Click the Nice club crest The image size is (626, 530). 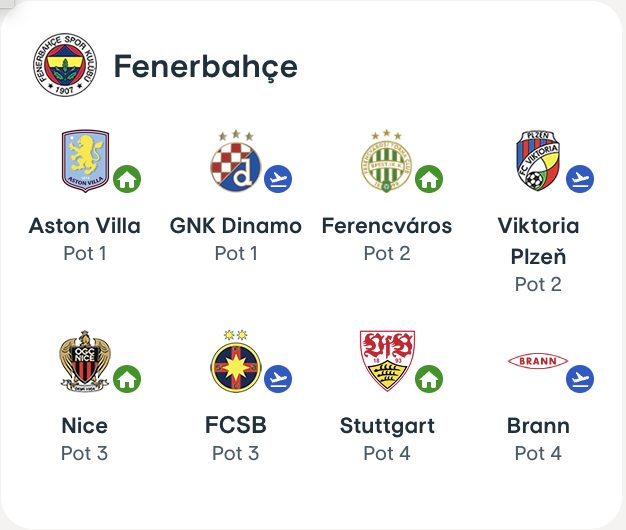pyautogui.click(x=84, y=361)
